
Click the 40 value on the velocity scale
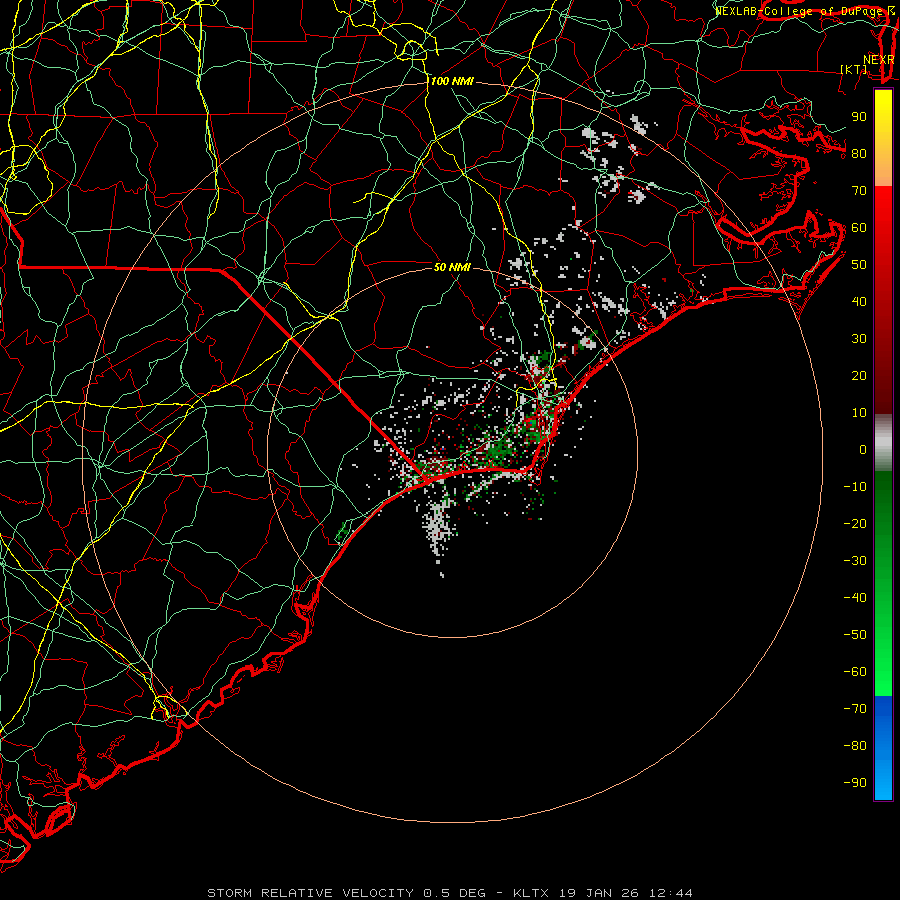[859, 302]
